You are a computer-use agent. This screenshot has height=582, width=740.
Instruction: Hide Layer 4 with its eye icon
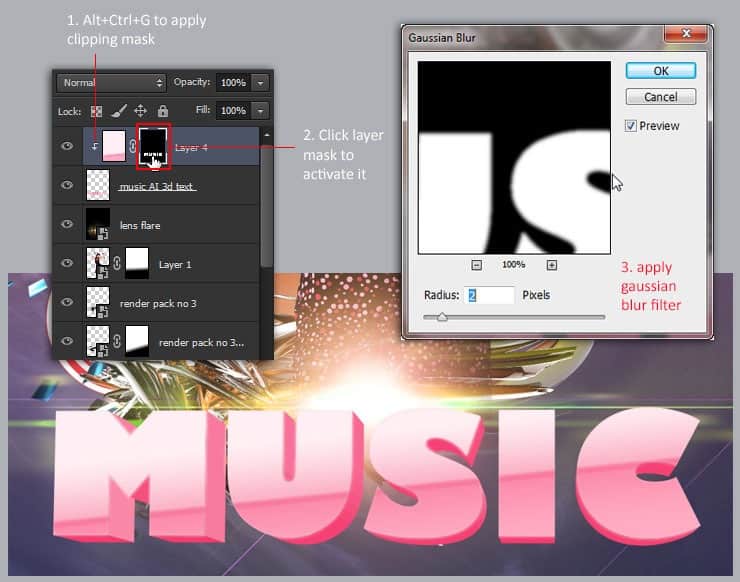67,146
